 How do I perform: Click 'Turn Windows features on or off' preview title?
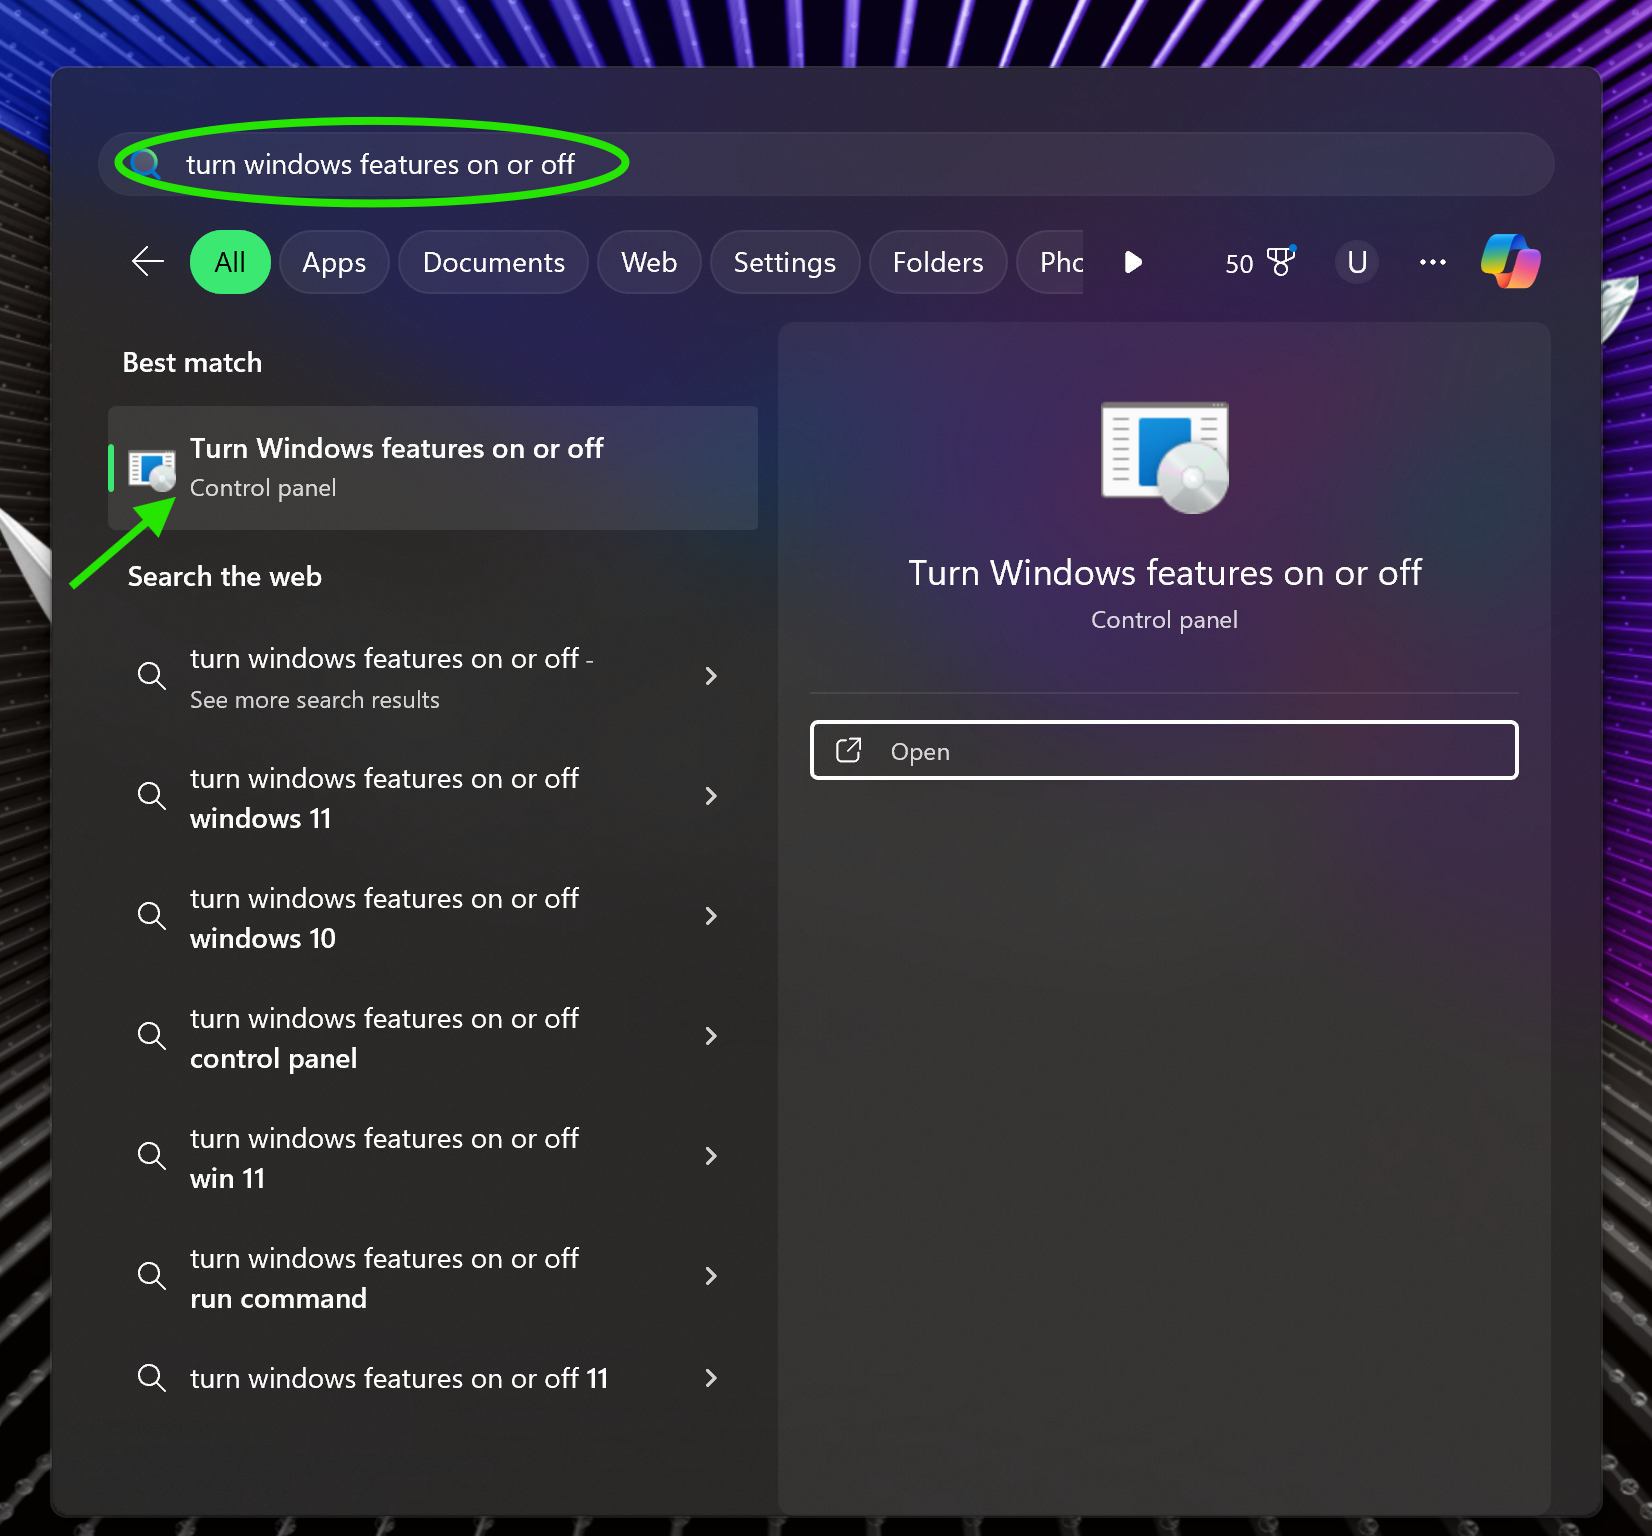(x=1165, y=573)
